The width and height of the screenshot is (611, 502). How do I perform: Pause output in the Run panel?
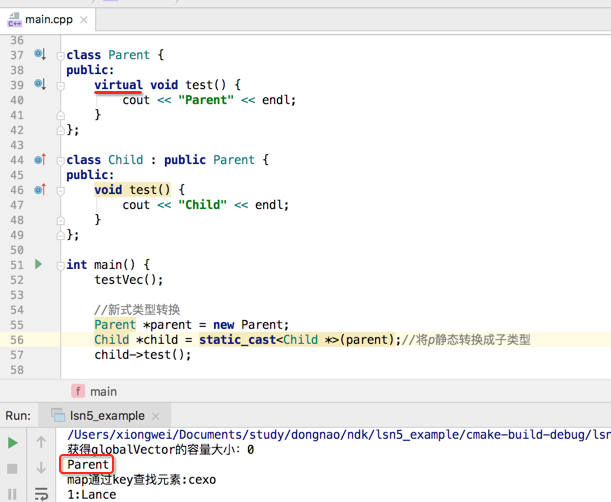[12, 494]
